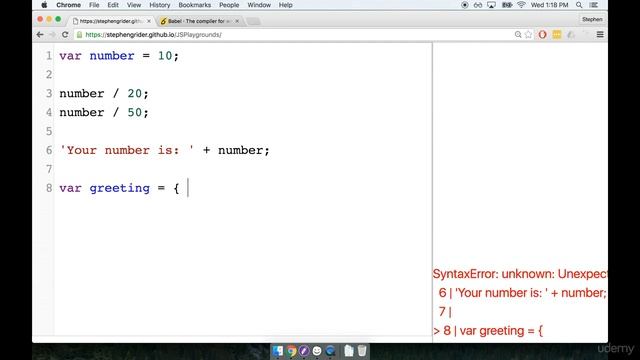Click the browser forward arrow
Screen dimensions: 640x360
tap(52, 35)
